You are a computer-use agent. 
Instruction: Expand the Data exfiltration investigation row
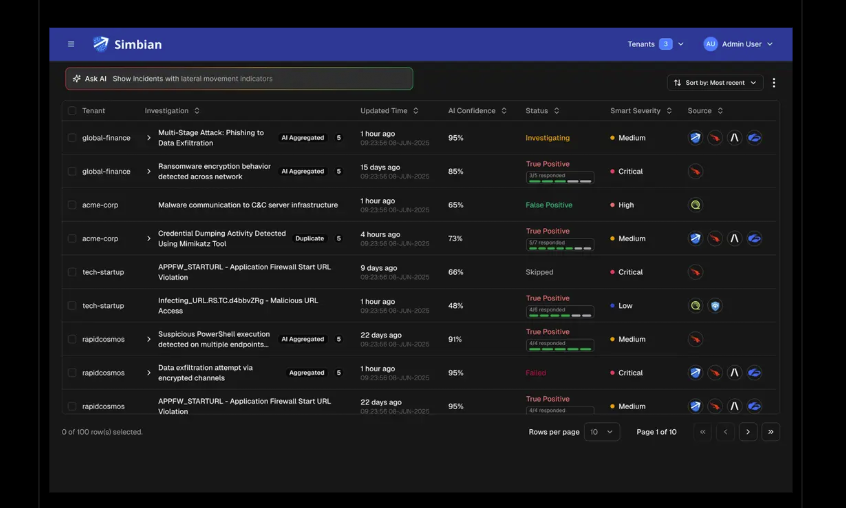[x=149, y=373]
